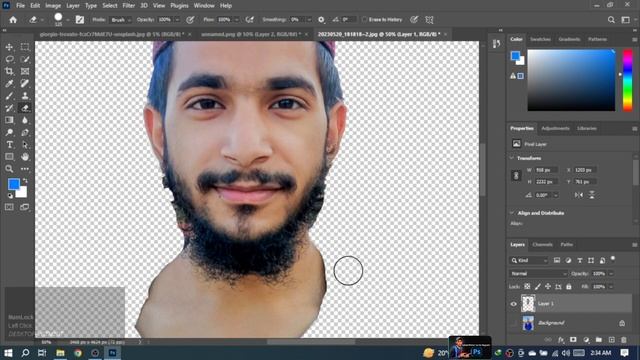Open layer blend mode Normal dropdown
This screenshot has height=360, width=640.
pos(538,273)
